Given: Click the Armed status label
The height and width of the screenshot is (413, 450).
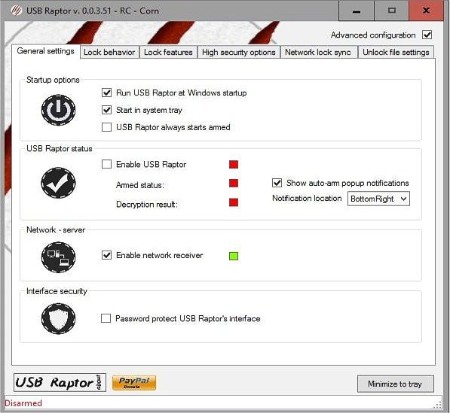Looking at the screenshot, I should click(140, 185).
